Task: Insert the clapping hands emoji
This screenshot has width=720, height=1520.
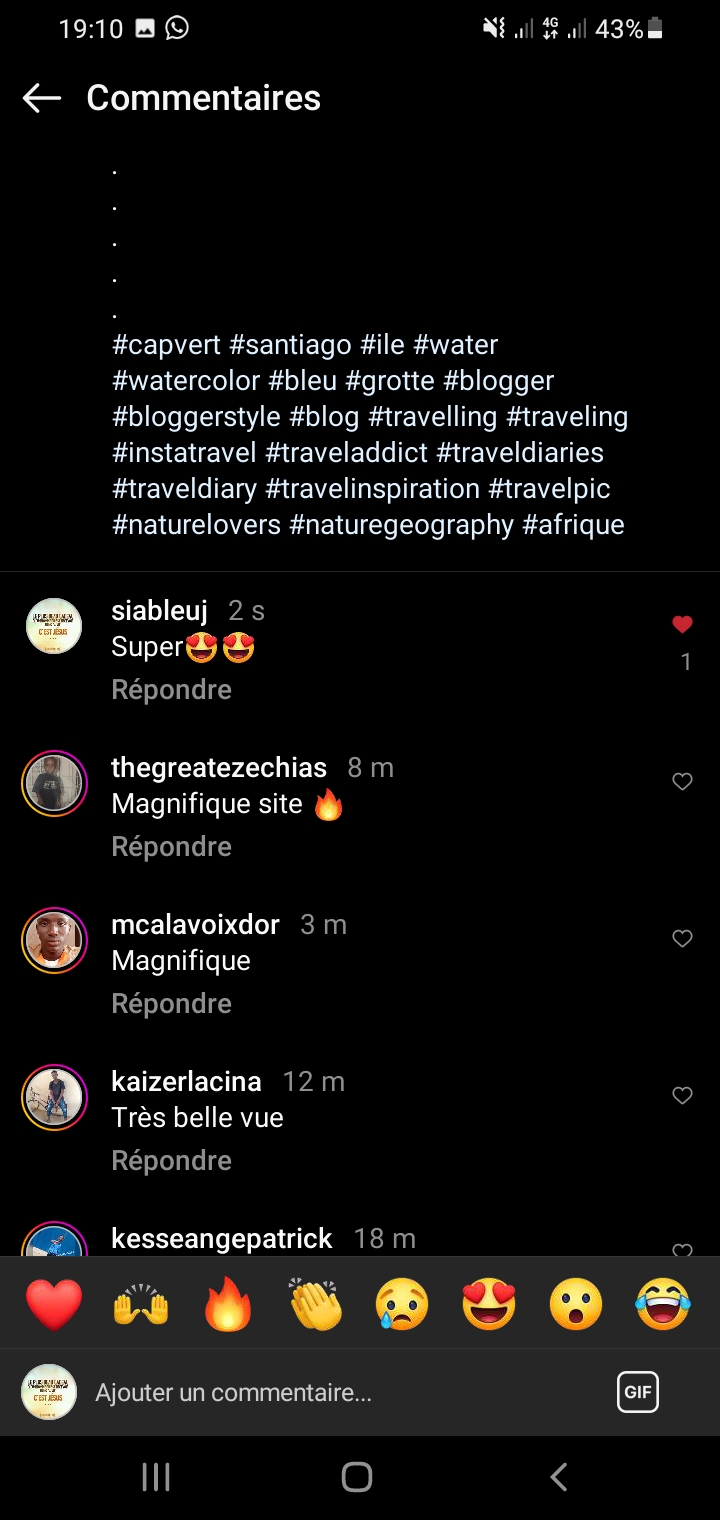Action: [x=315, y=1305]
